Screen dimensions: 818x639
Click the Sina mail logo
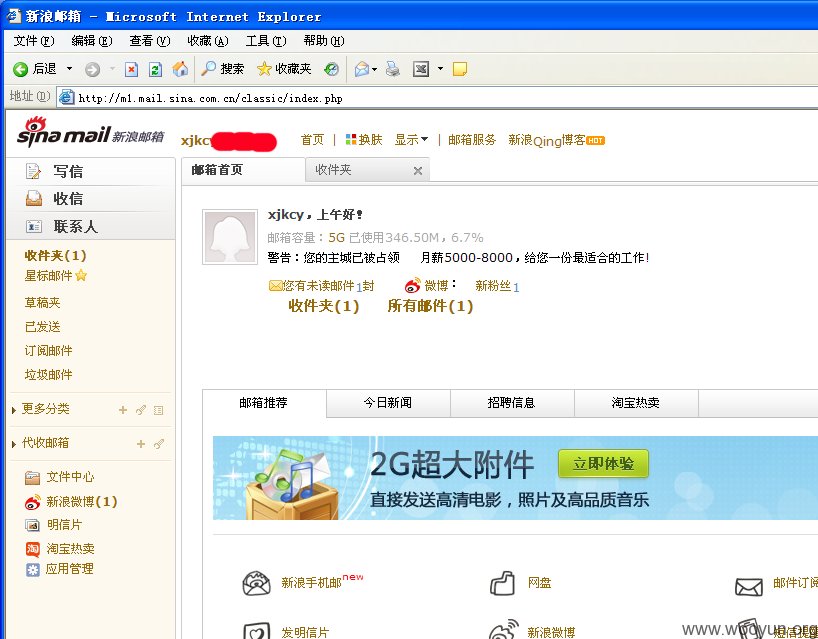pos(90,131)
